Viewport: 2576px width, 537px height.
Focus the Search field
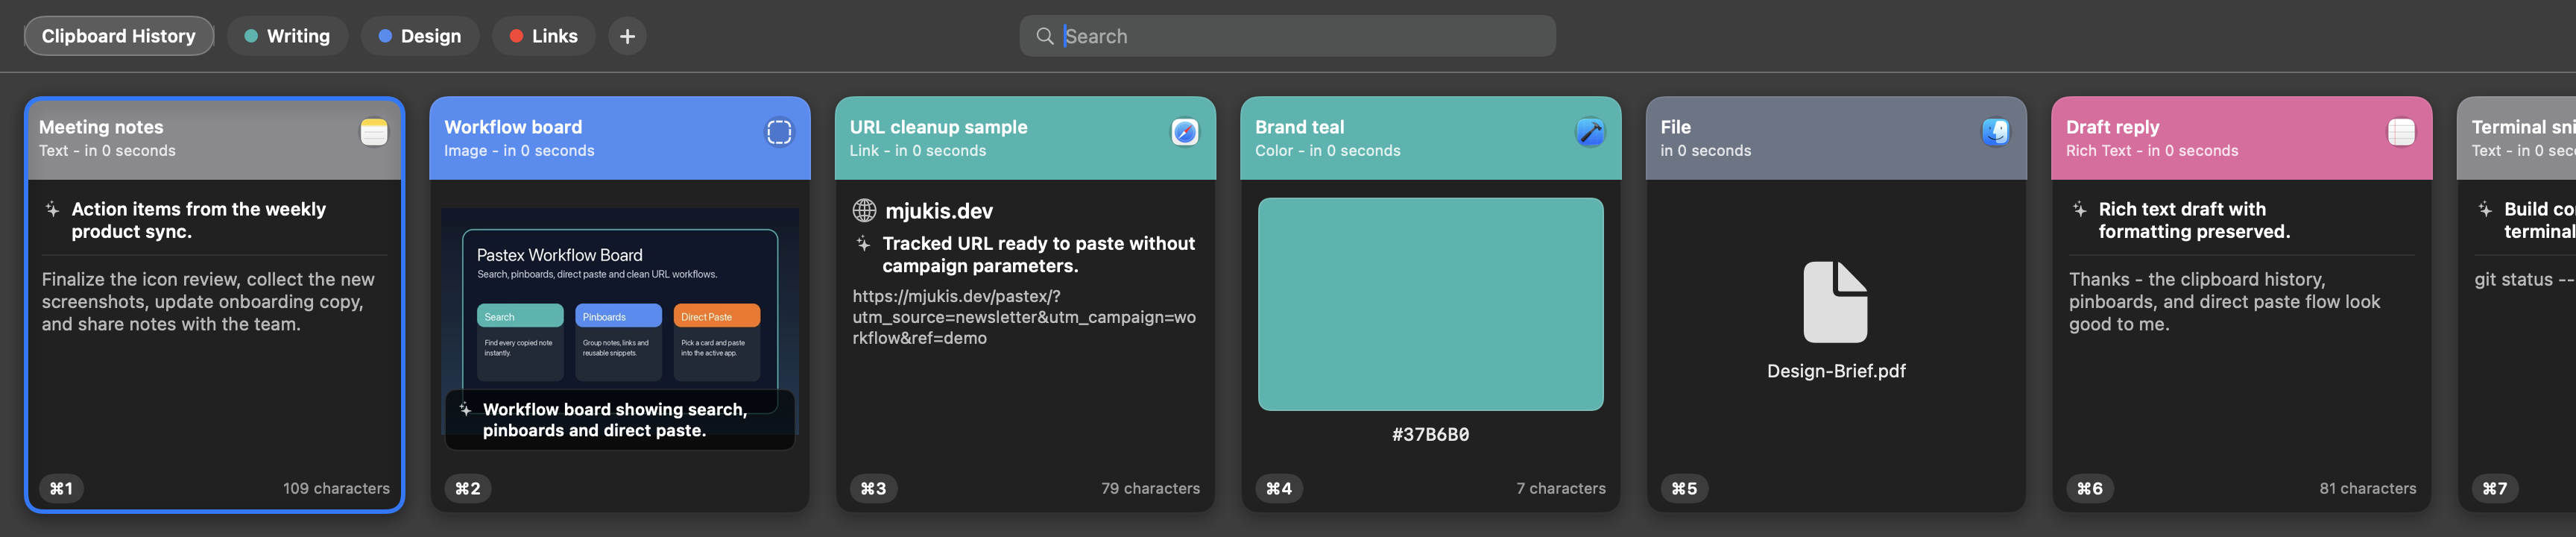1287,36
